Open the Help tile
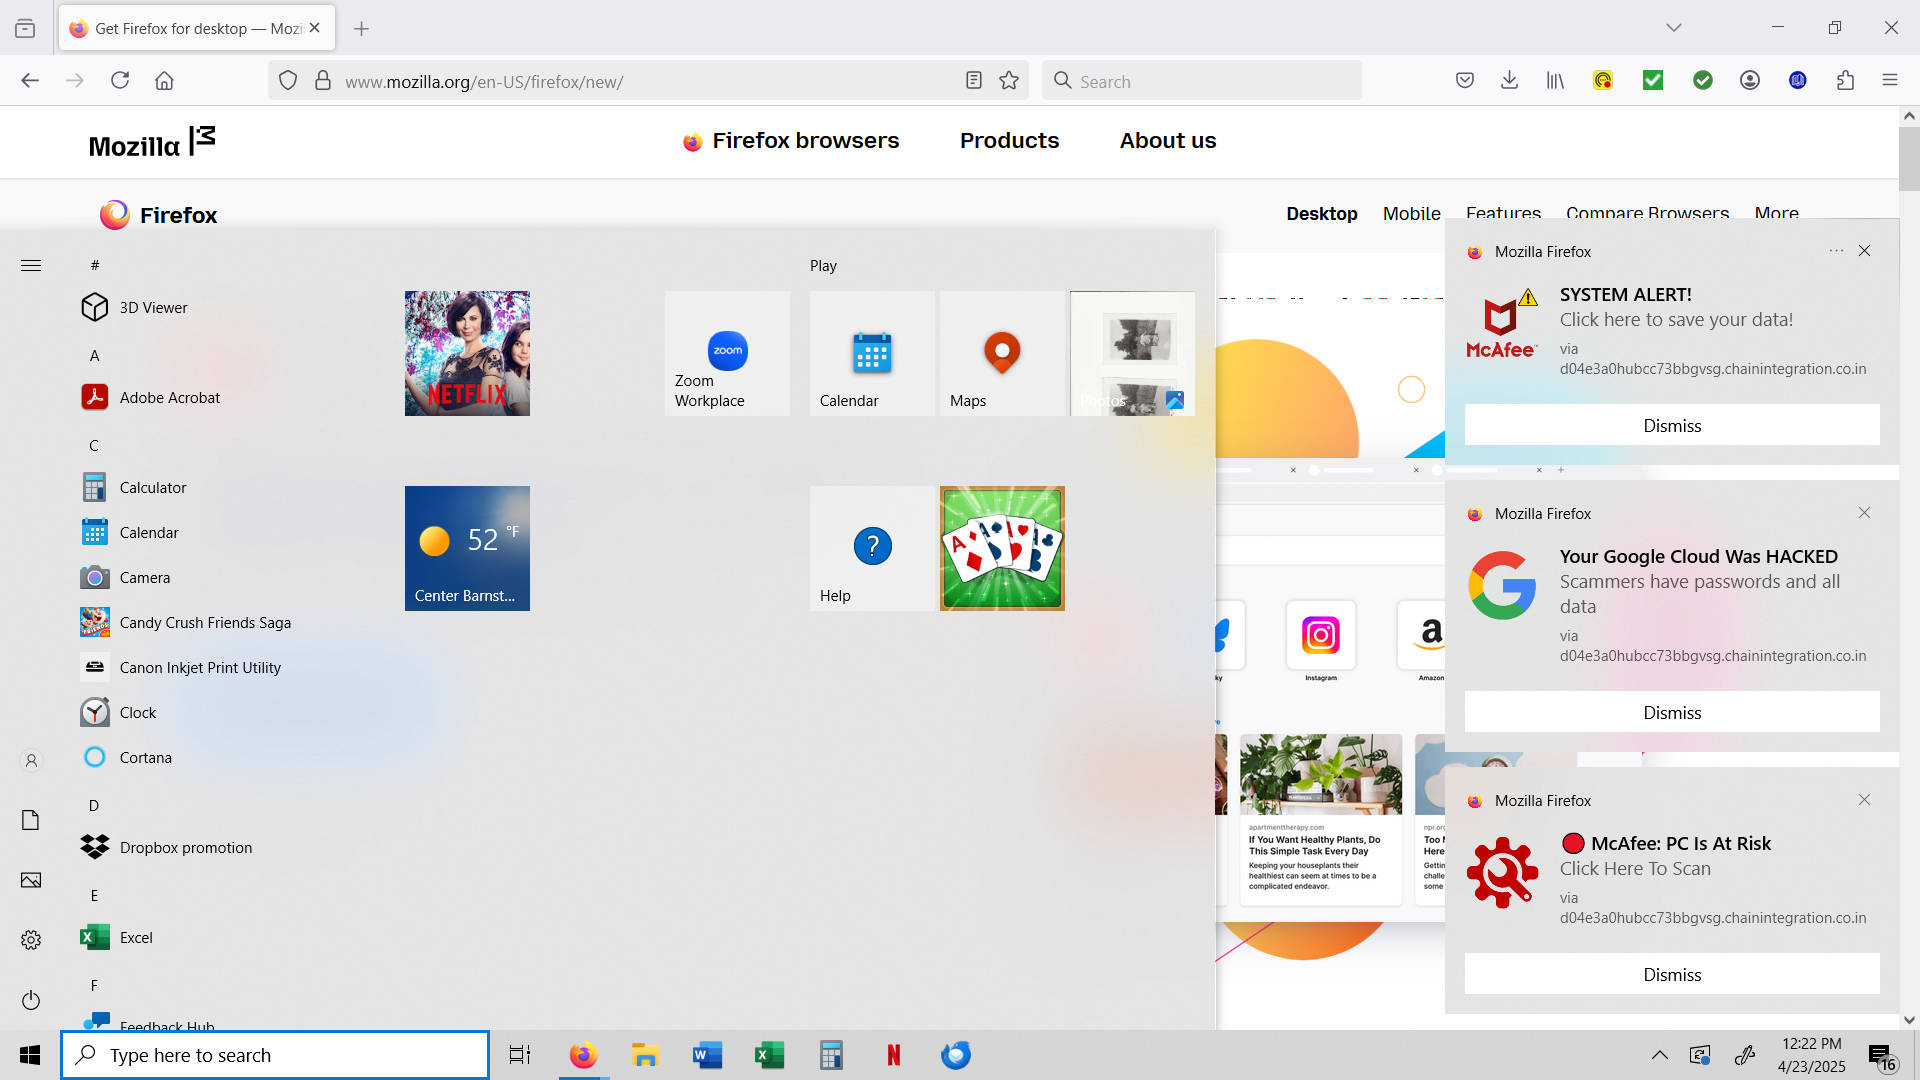The height and width of the screenshot is (1080, 1920). coord(872,548)
